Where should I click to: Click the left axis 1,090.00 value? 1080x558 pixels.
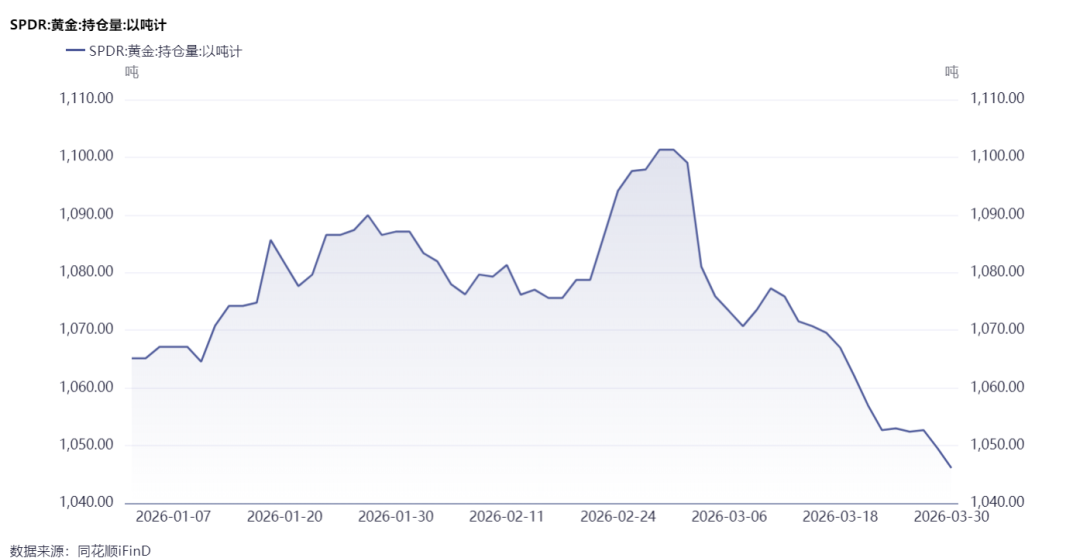pos(86,215)
